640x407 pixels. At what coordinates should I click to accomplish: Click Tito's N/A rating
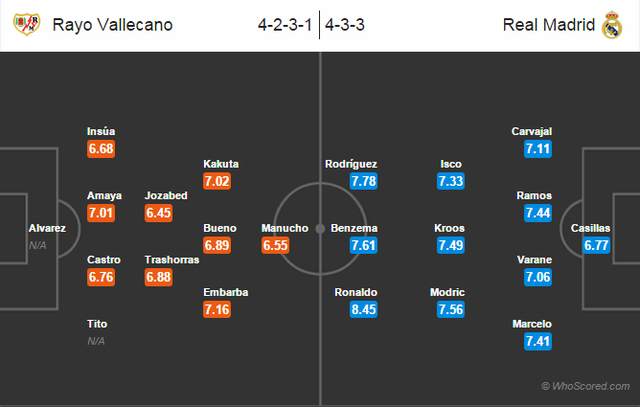(x=96, y=341)
